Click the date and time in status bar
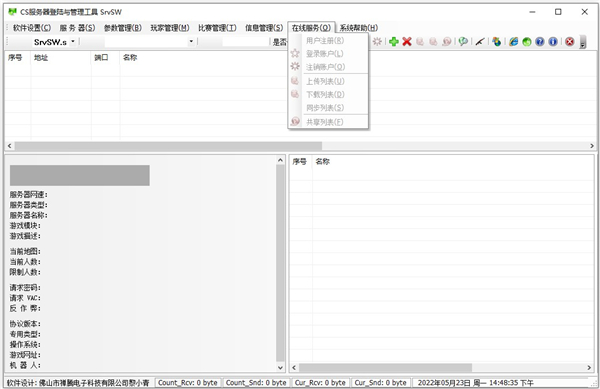 click(476, 382)
